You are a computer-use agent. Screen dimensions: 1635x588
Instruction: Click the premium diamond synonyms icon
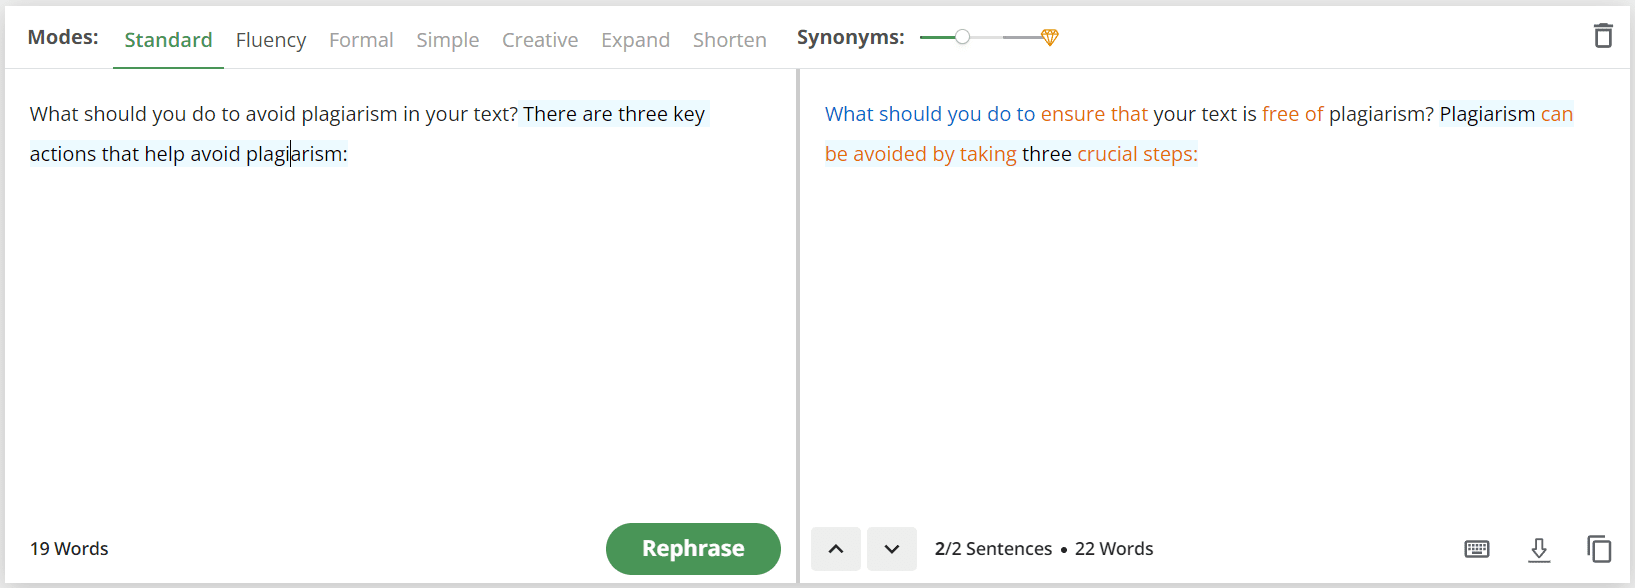pyautogui.click(x=1049, y=37)
